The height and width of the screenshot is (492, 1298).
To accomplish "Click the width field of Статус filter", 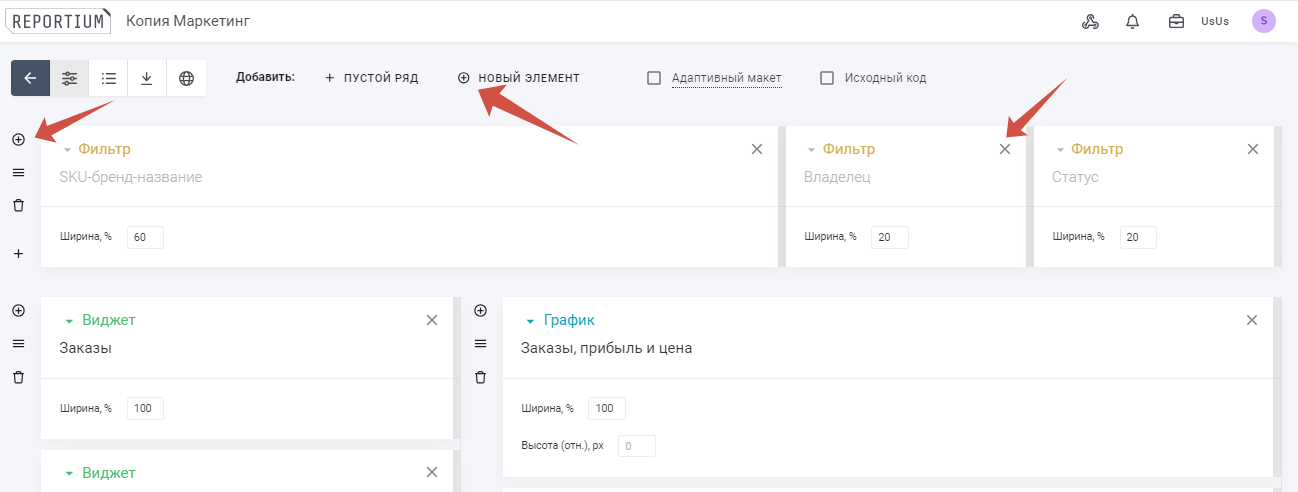I will (1138, 237).
